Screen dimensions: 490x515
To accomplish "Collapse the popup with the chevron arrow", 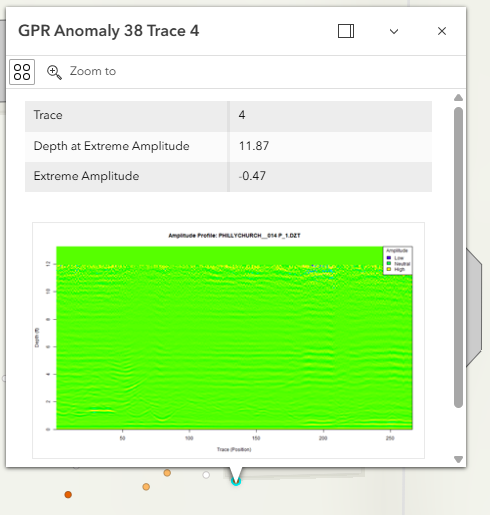I will (x=394, y=32).
